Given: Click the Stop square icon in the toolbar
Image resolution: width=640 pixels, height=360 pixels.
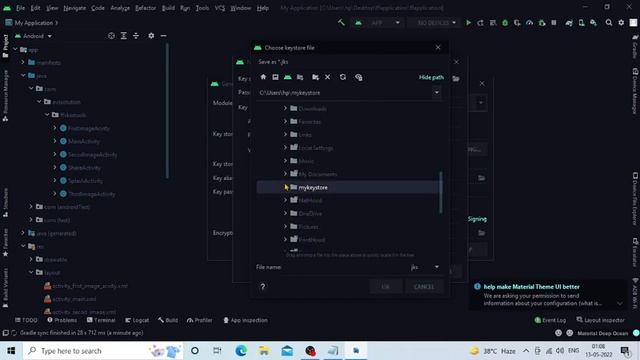Looking at the screenshot, I should click(x=554, y=23).
